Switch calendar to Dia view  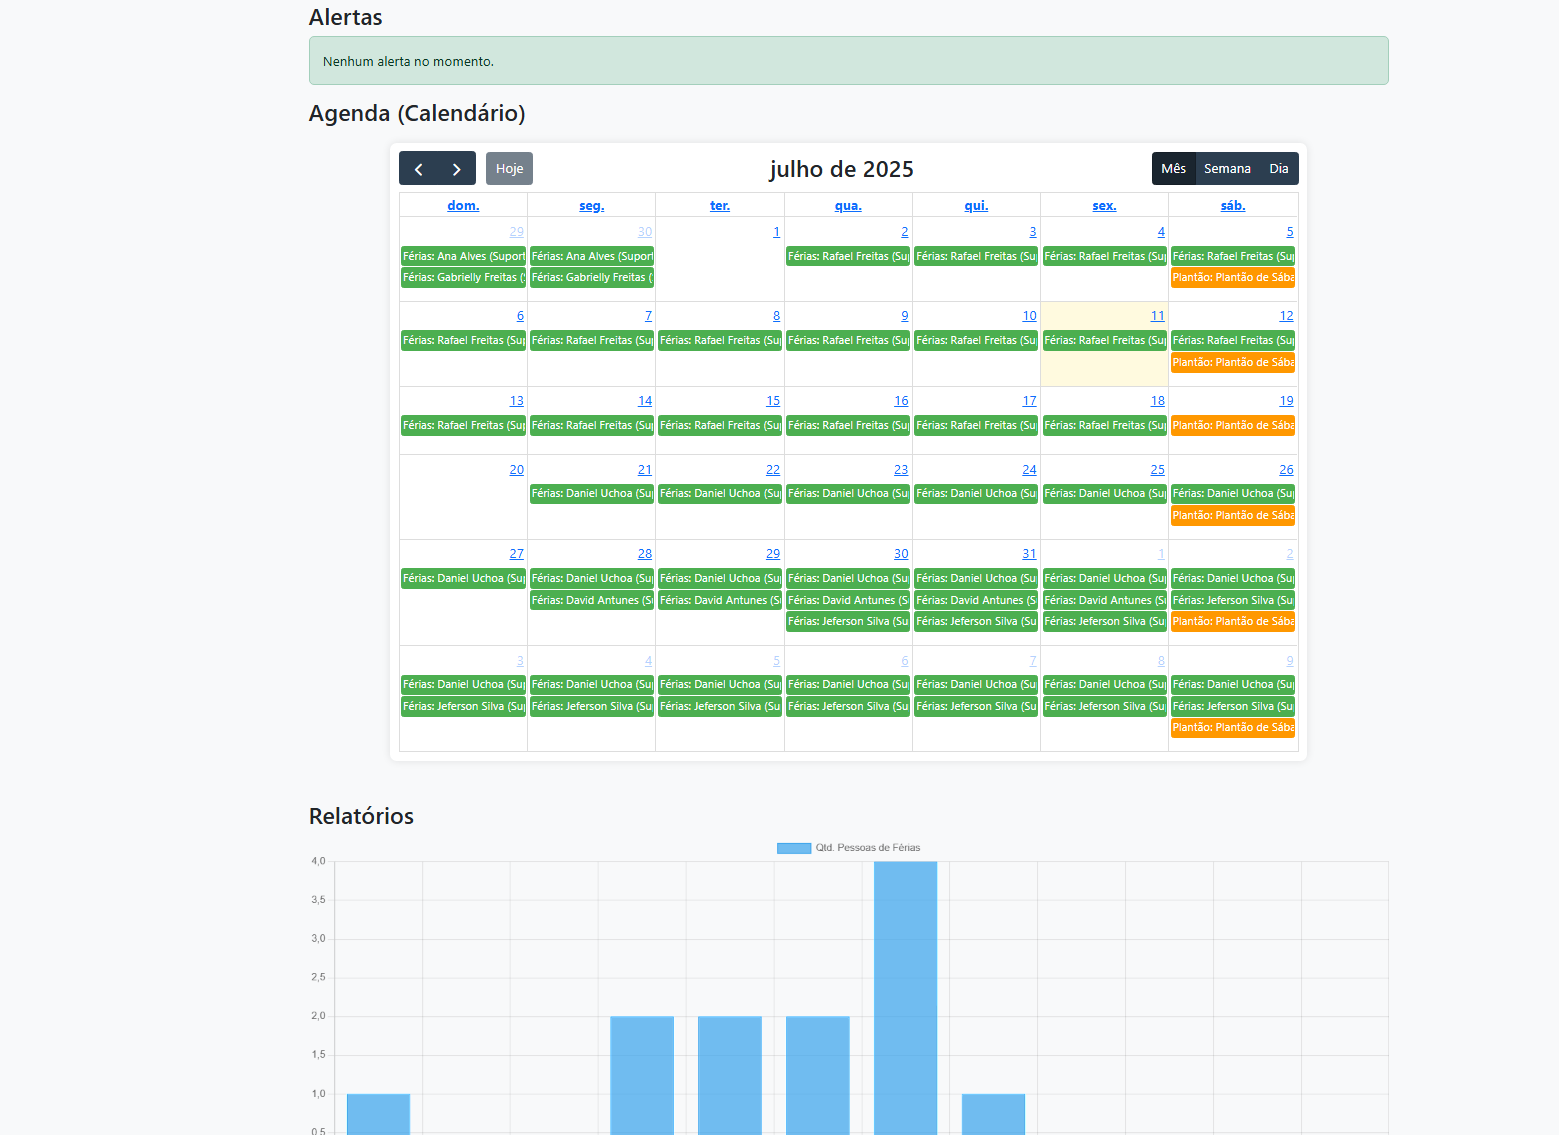[1279, 169]
